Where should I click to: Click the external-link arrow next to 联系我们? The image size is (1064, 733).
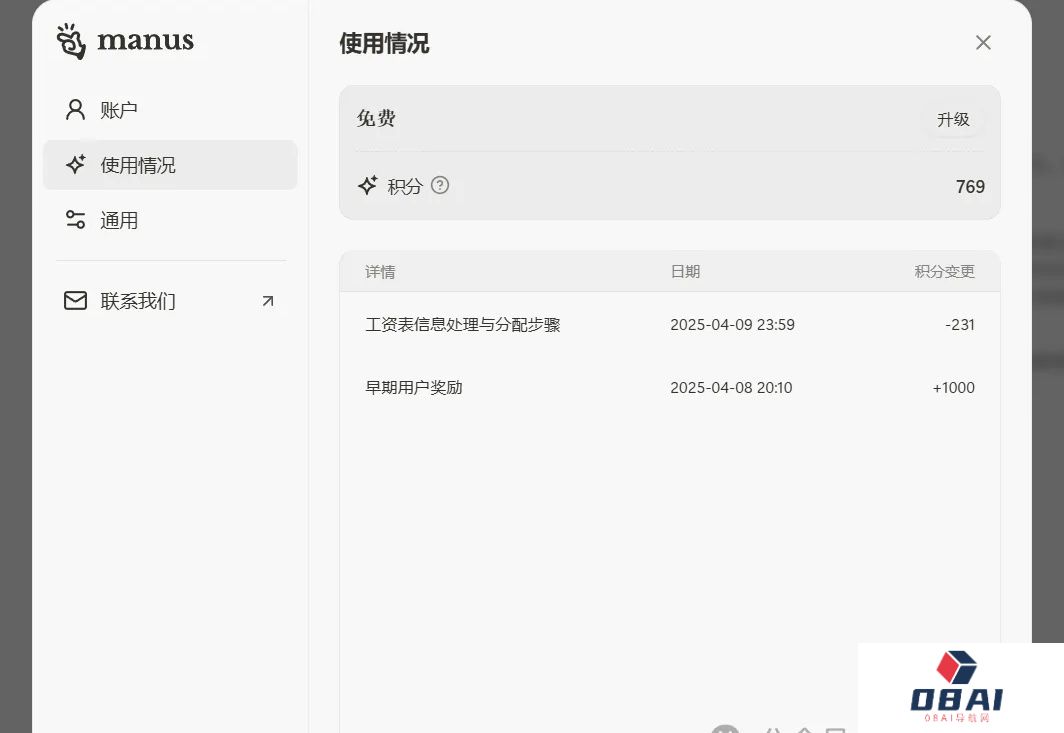pyautogui.click(x=268, y=301)
